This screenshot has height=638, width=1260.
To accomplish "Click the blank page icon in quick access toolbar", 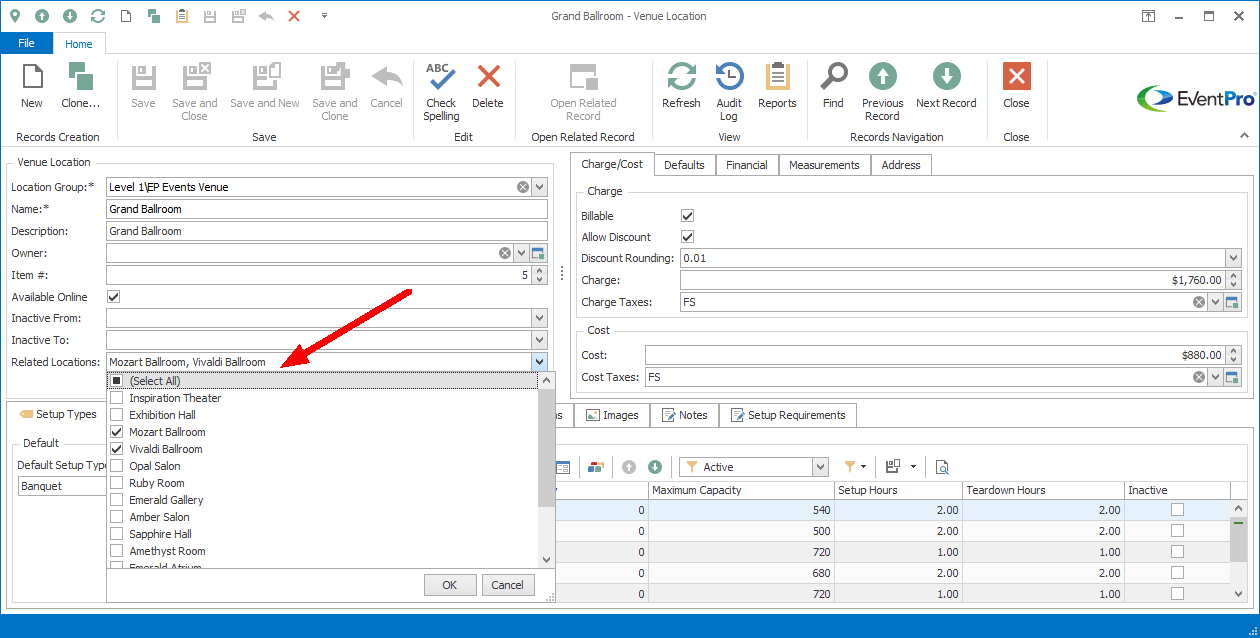I will click(126, 16).
